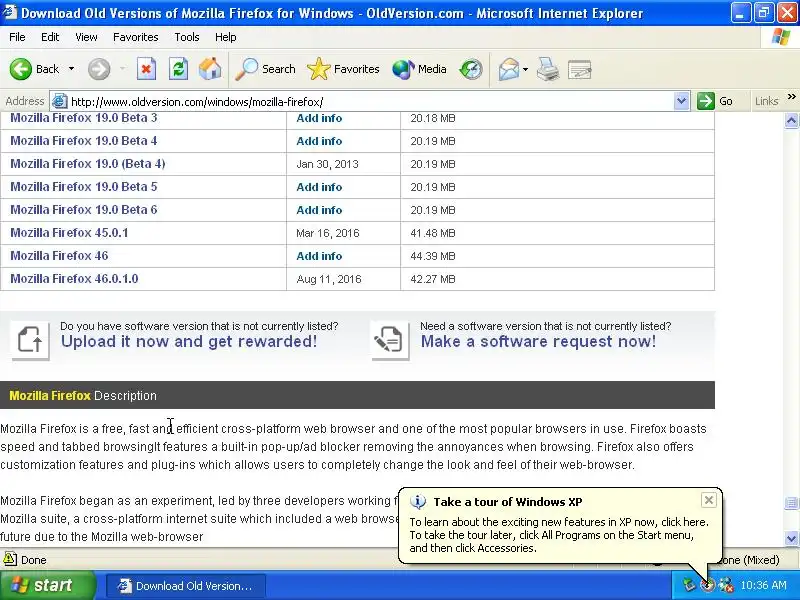Close the Windows XP tour balloon

point(709,500)
